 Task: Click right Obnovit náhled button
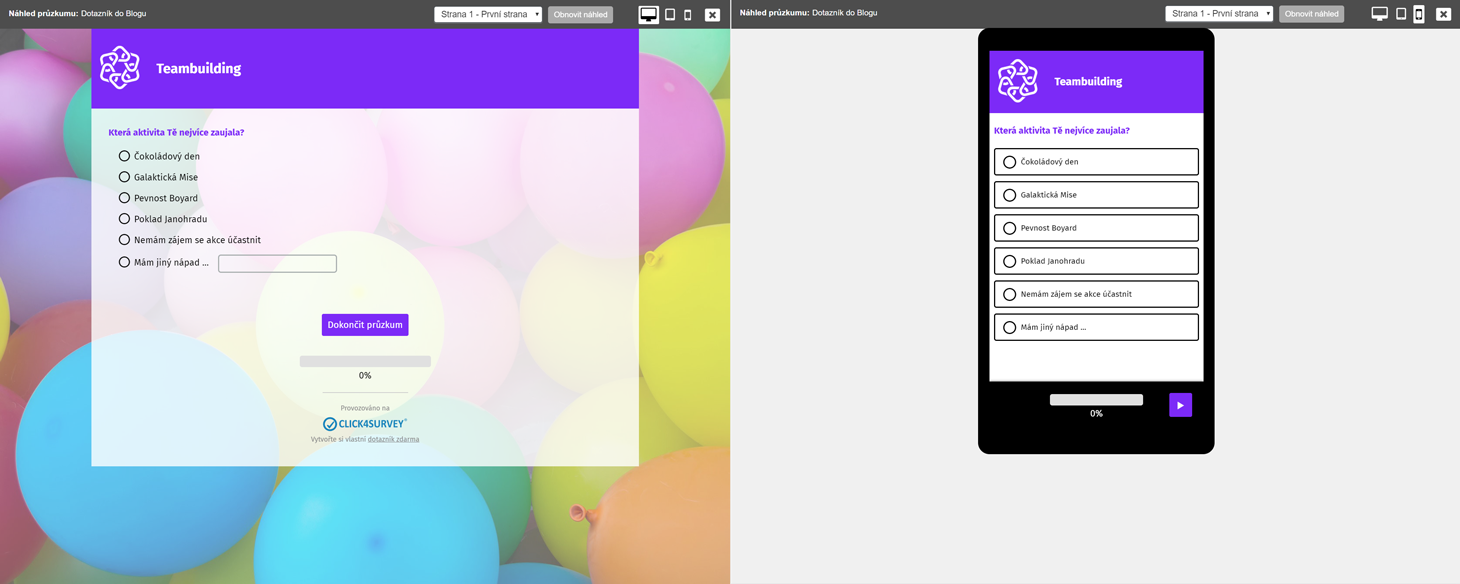pyautogui.click(x=1311, y=14)
